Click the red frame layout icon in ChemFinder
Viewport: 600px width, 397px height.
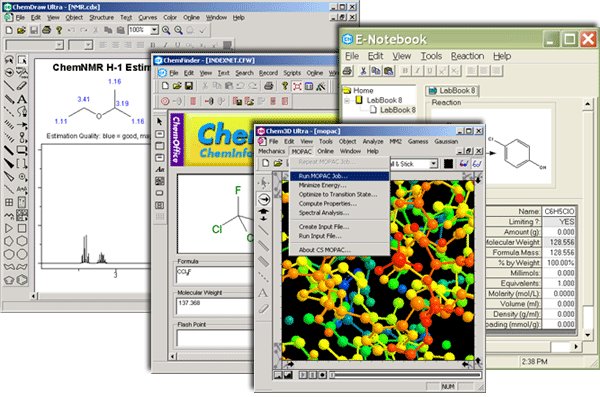(x=297, y=86)
